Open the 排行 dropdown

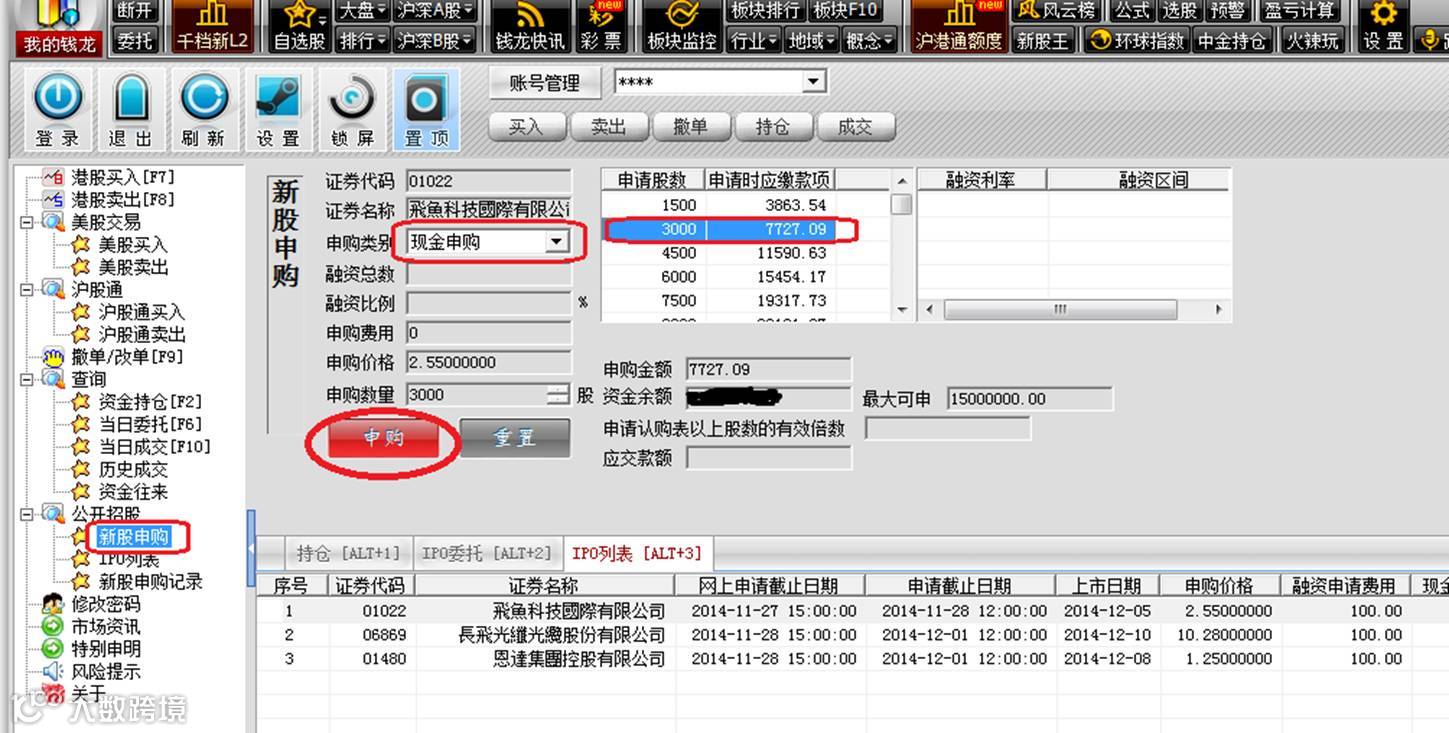click(x=360, y=41)
